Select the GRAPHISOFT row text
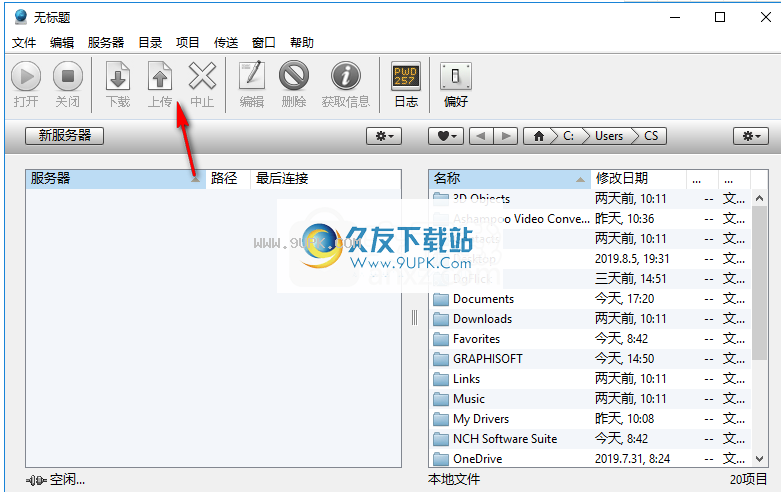 click(488, 359)
